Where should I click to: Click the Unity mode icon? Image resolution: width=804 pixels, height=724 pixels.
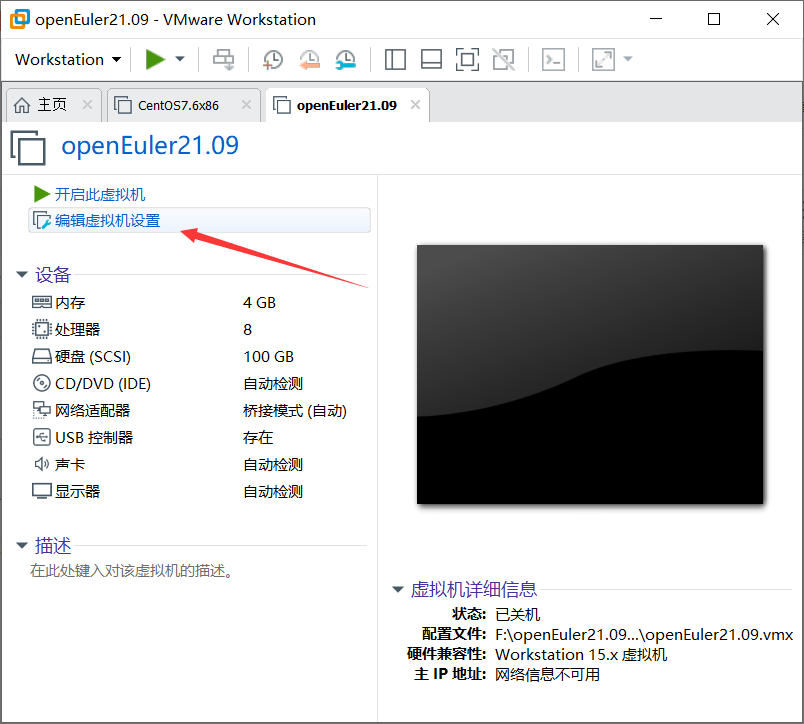(504, 59)
